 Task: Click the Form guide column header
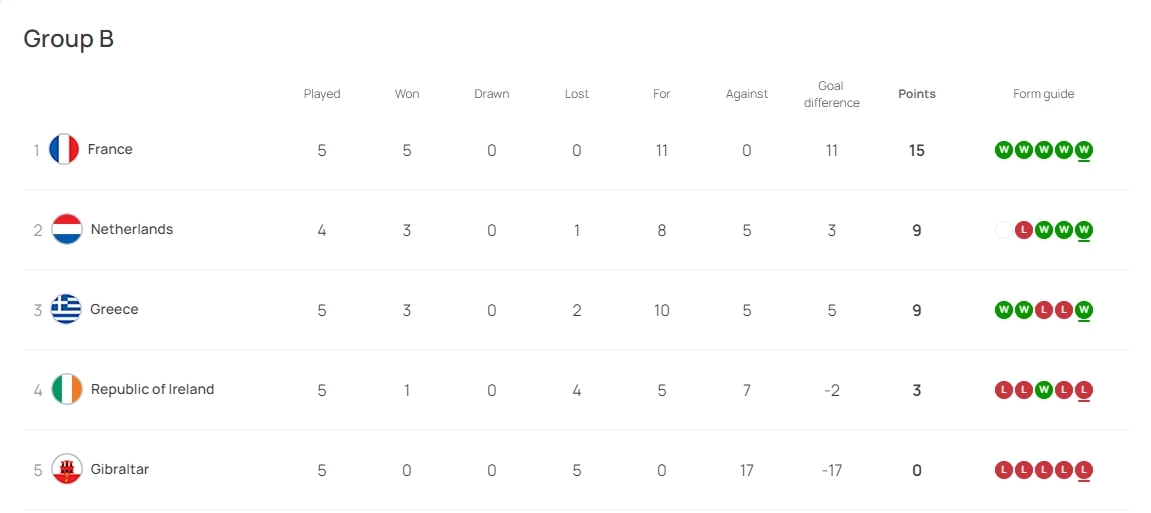[x=1043, y=94]
